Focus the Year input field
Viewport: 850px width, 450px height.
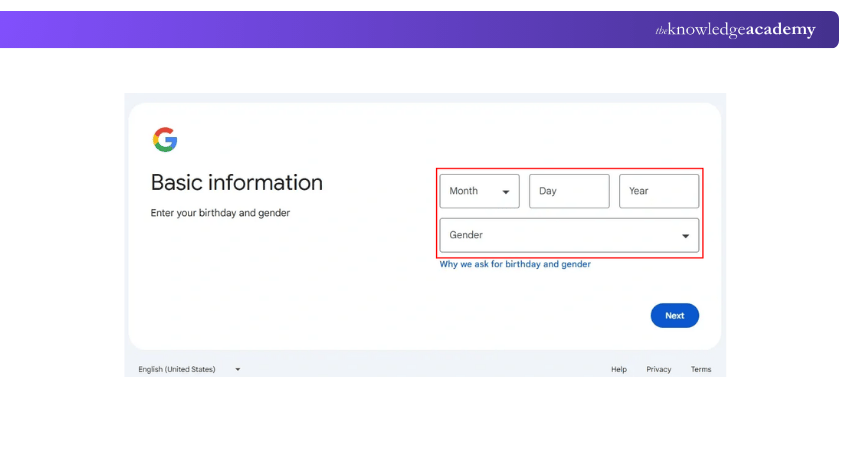[659, 191]
